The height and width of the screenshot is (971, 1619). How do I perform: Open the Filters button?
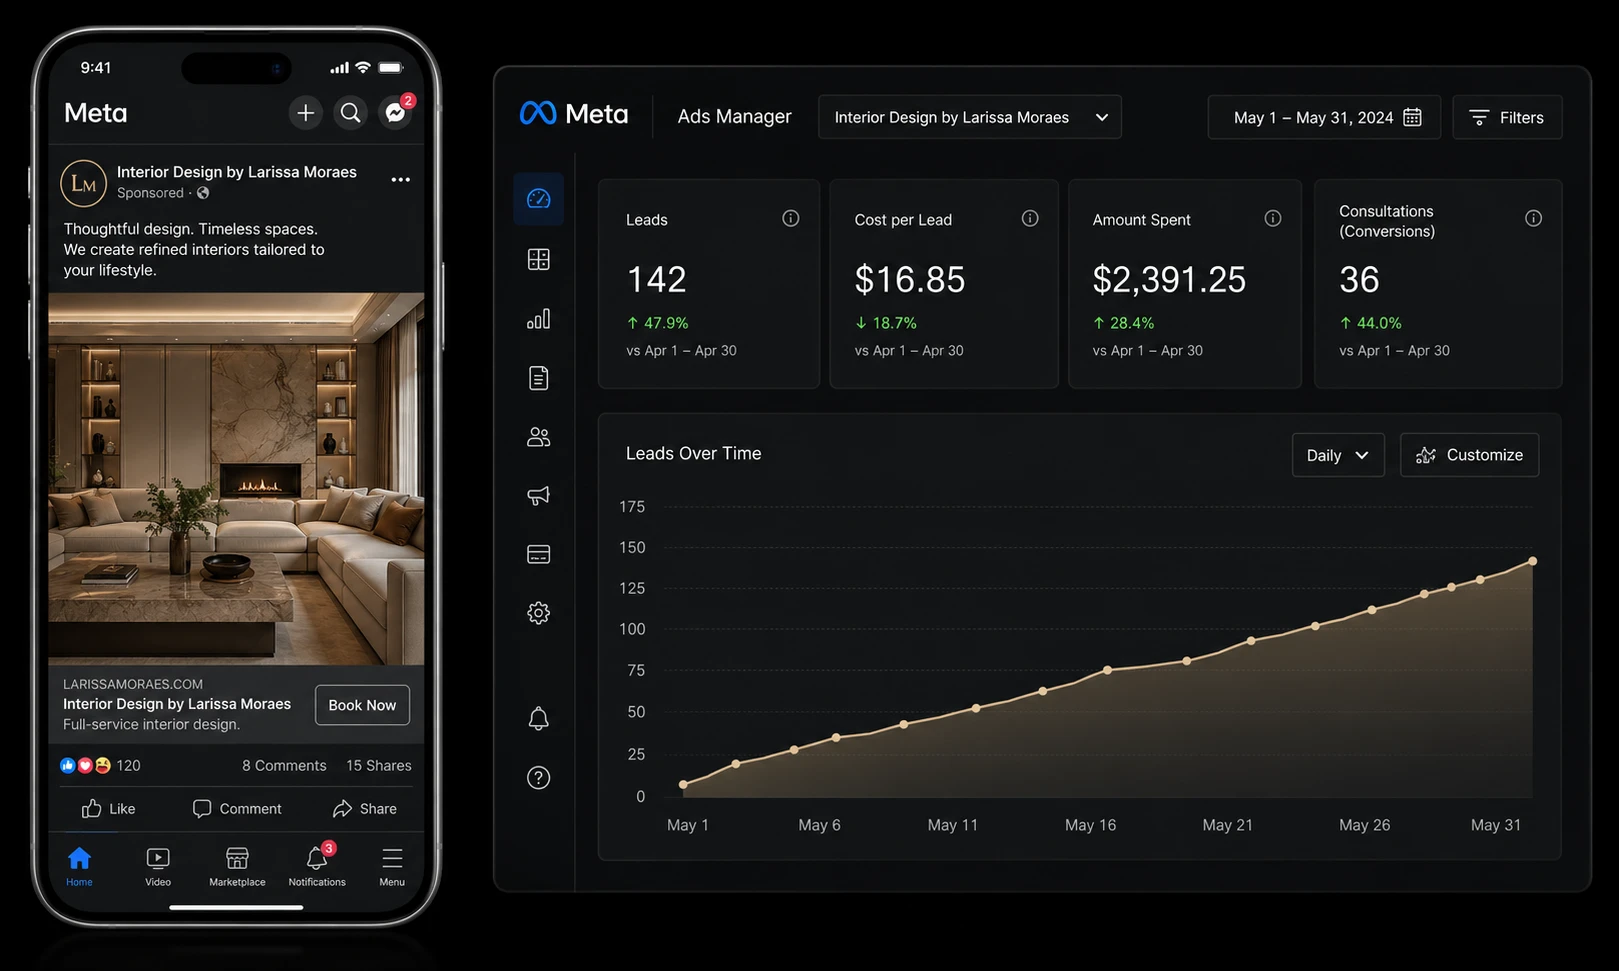1507,117
